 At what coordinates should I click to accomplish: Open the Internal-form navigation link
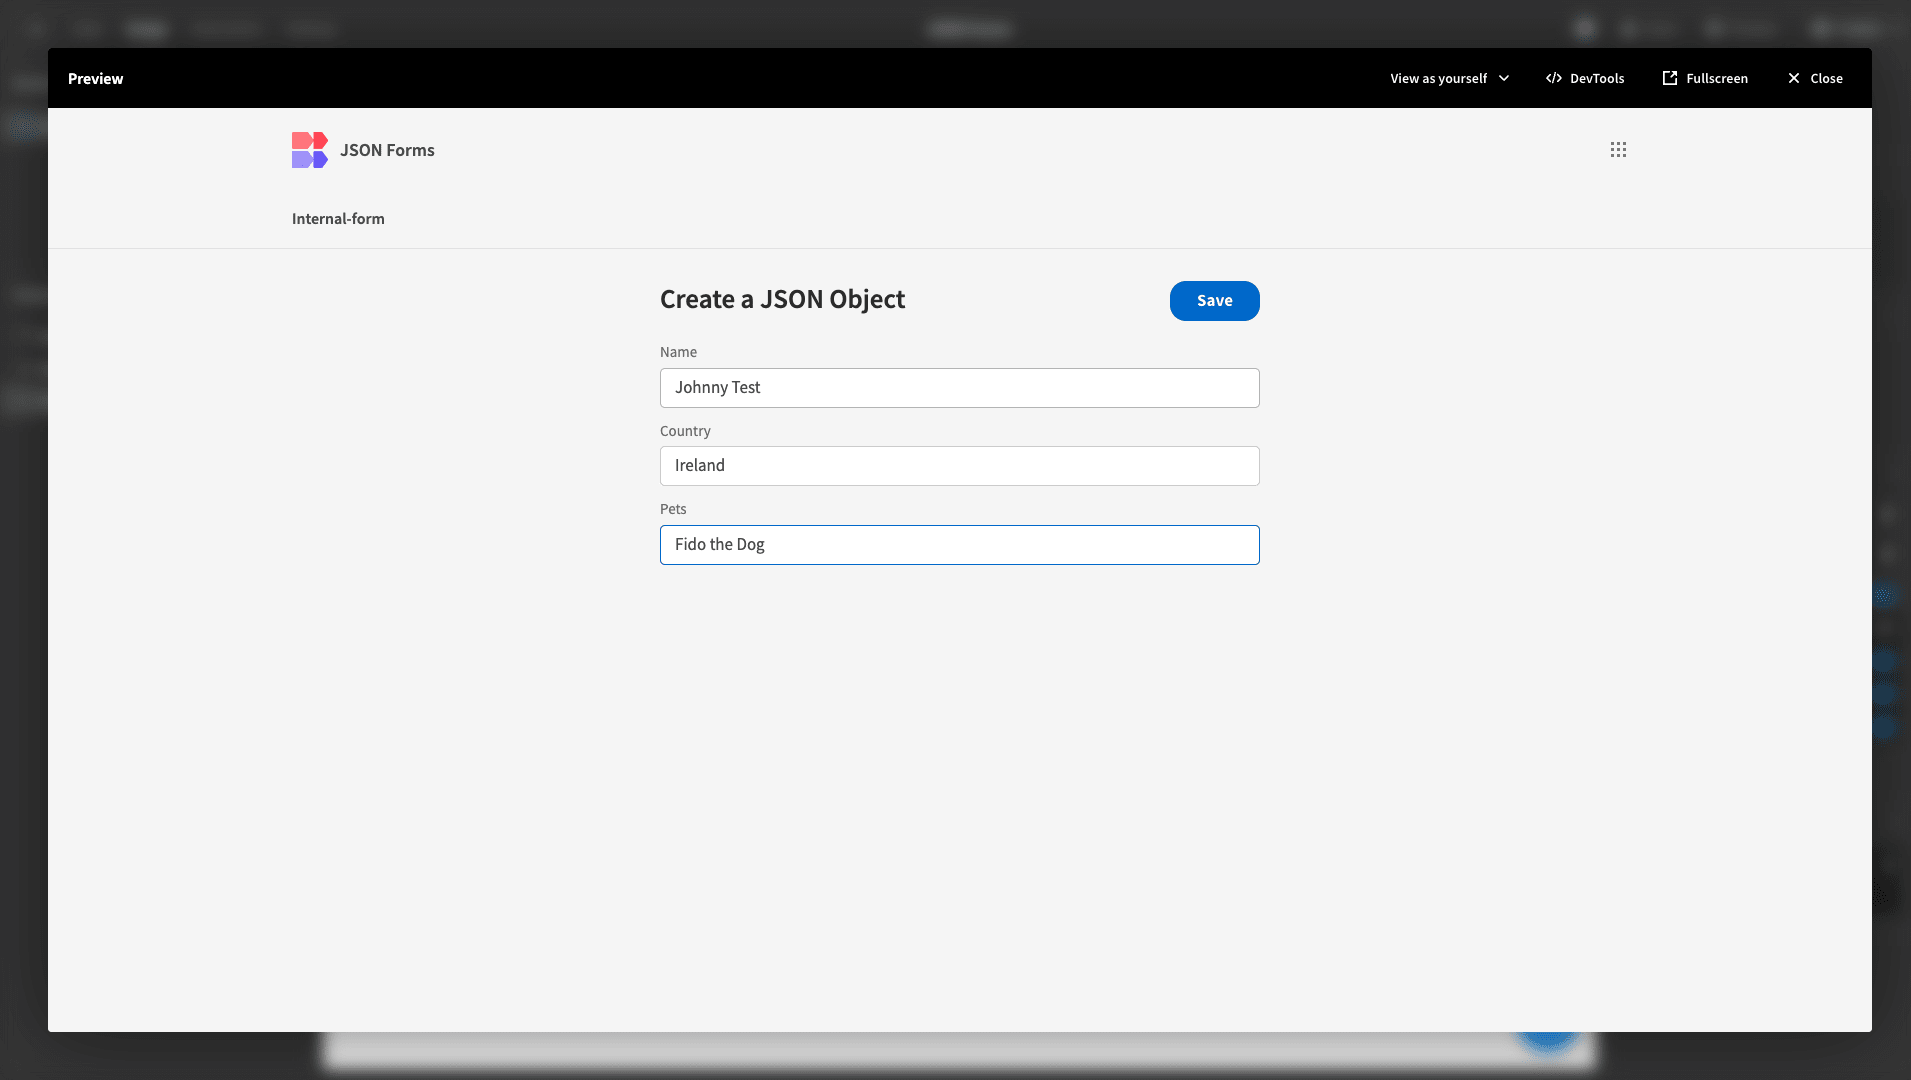point(338,219)
